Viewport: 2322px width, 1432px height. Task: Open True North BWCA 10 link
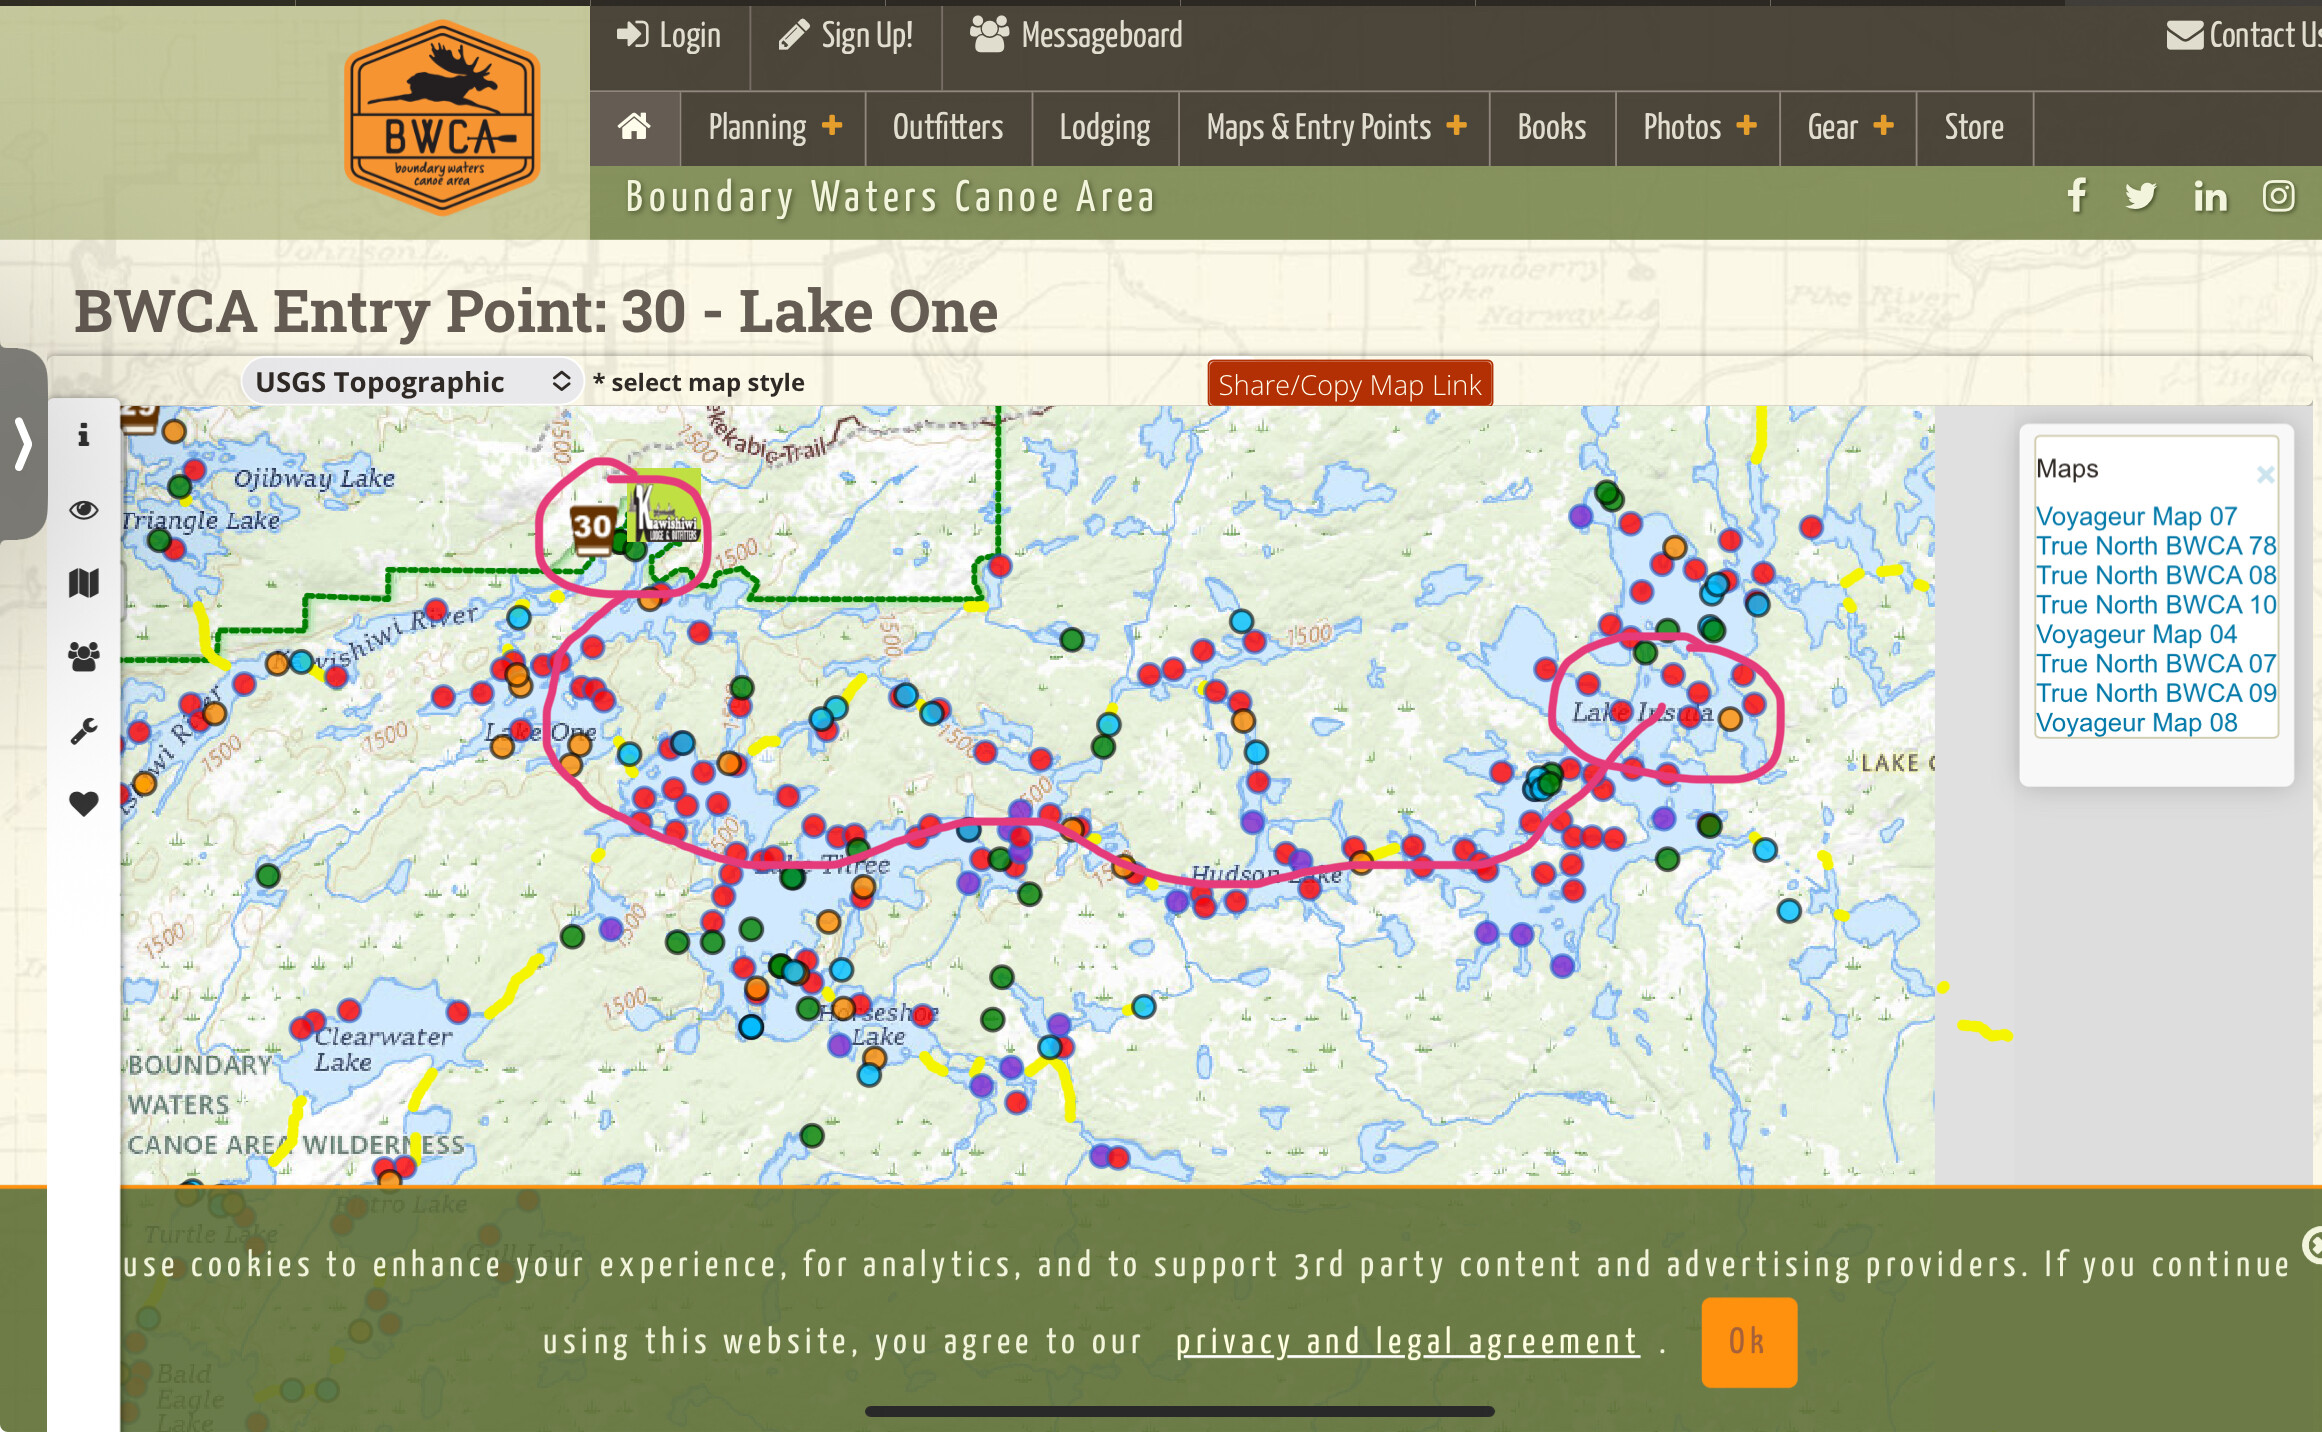tap(2156, 605)
